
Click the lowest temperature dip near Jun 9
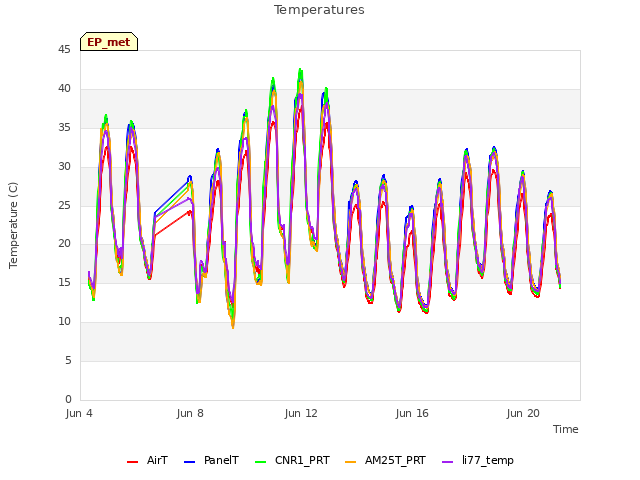click(x=233, y=327)
